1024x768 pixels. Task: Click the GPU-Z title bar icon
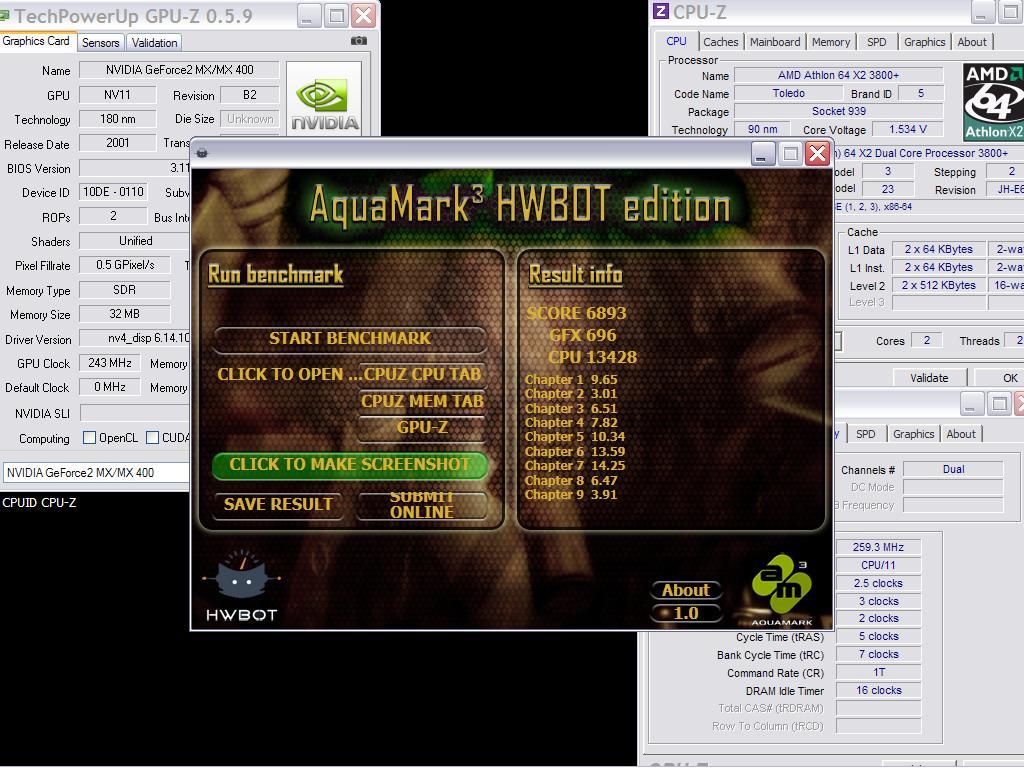point(5,14)
